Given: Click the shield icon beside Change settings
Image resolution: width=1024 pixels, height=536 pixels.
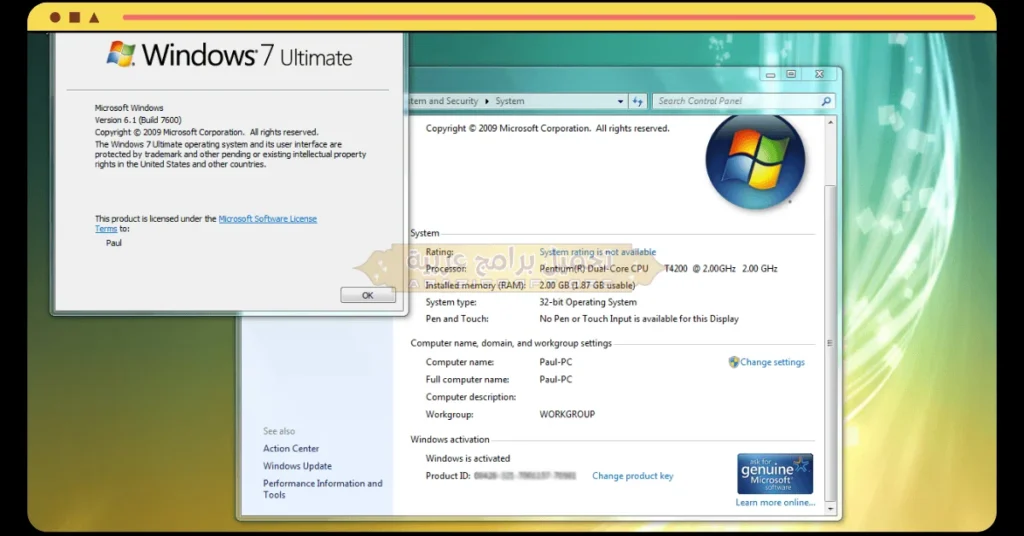Looking at the screenshot, I should pos(734,362).
